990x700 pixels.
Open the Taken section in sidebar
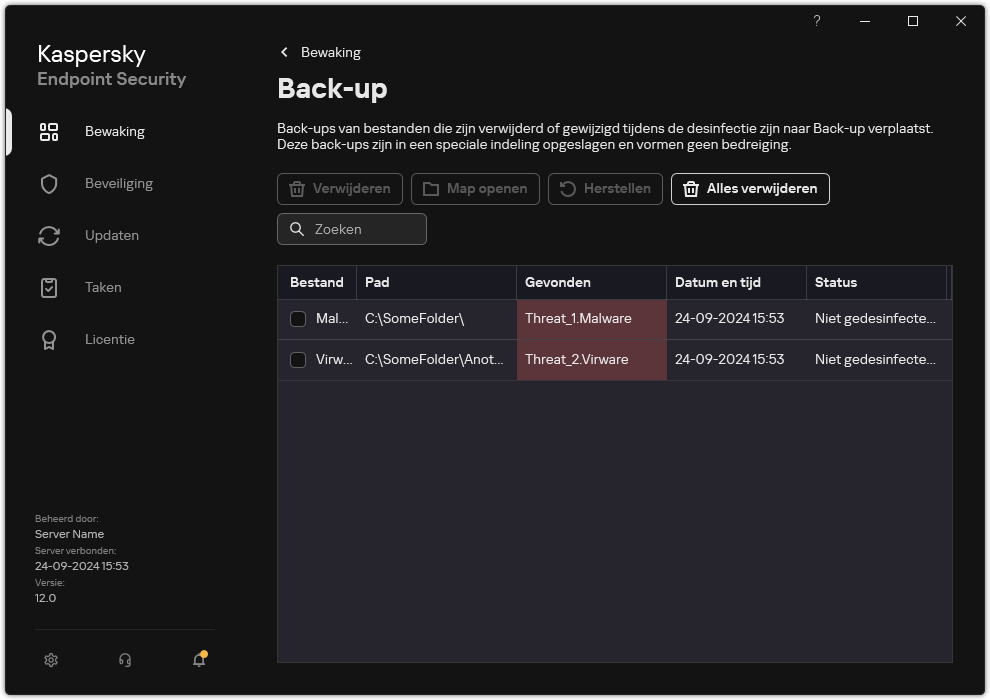[103, 287]
